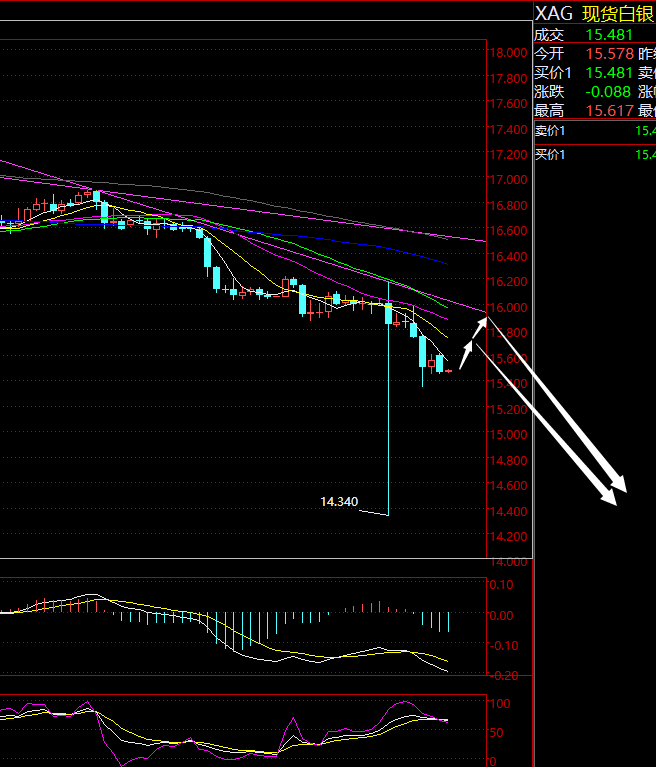Screen dimensions: 656x767
Task: Click the 15.617 daily high value
Action: click(610, 111)
